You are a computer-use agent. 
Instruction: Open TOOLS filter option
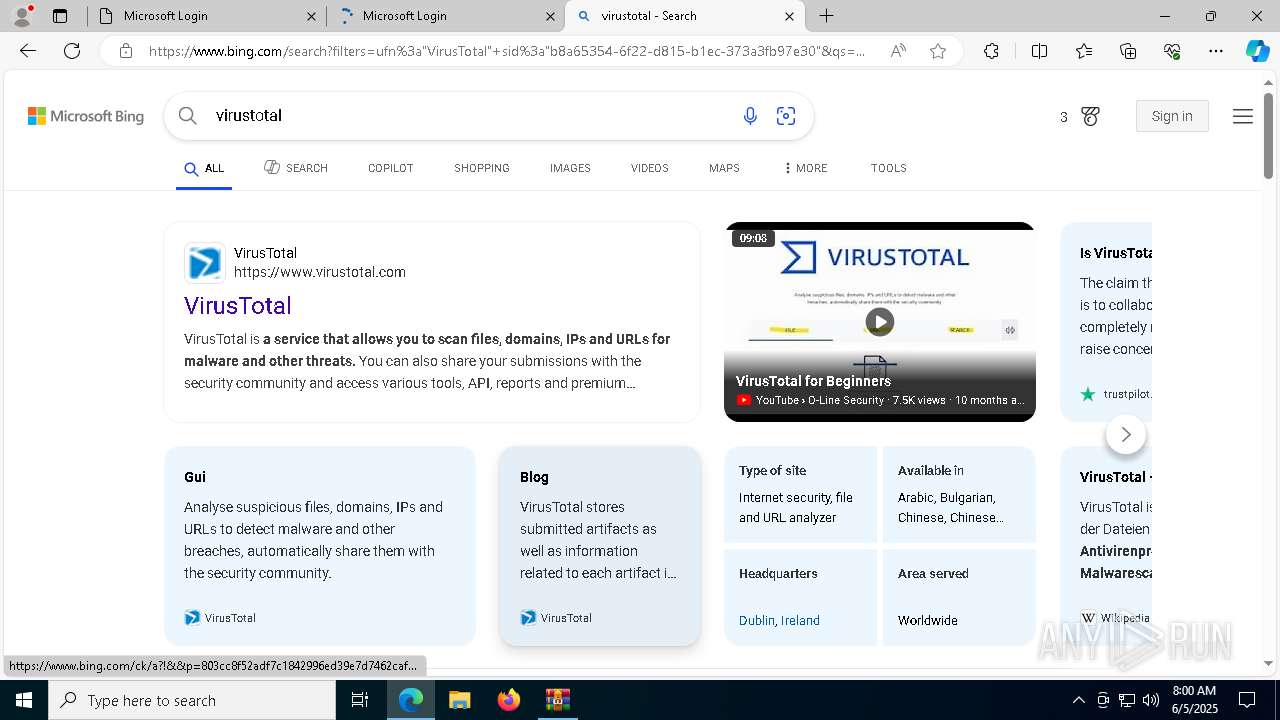888,168
